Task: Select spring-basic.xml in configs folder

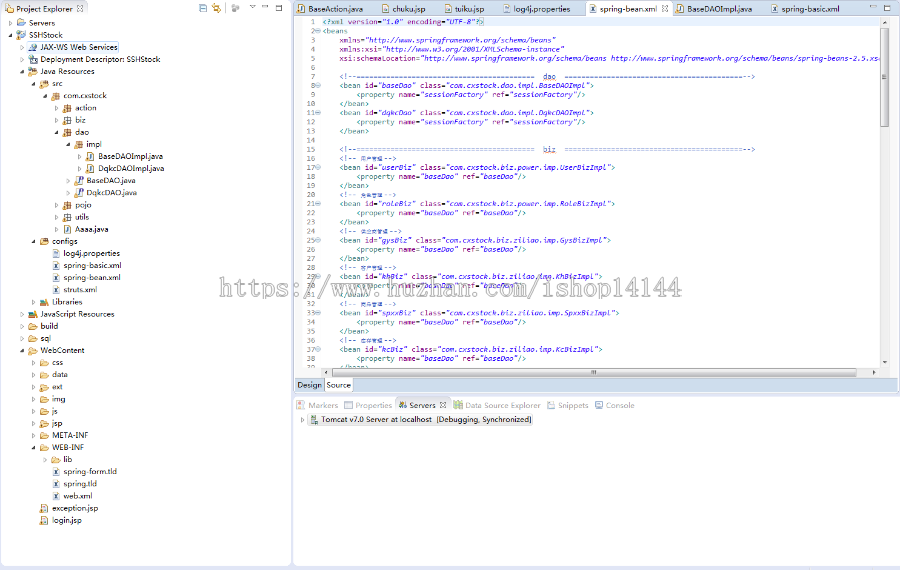Action: pos(92,265)
